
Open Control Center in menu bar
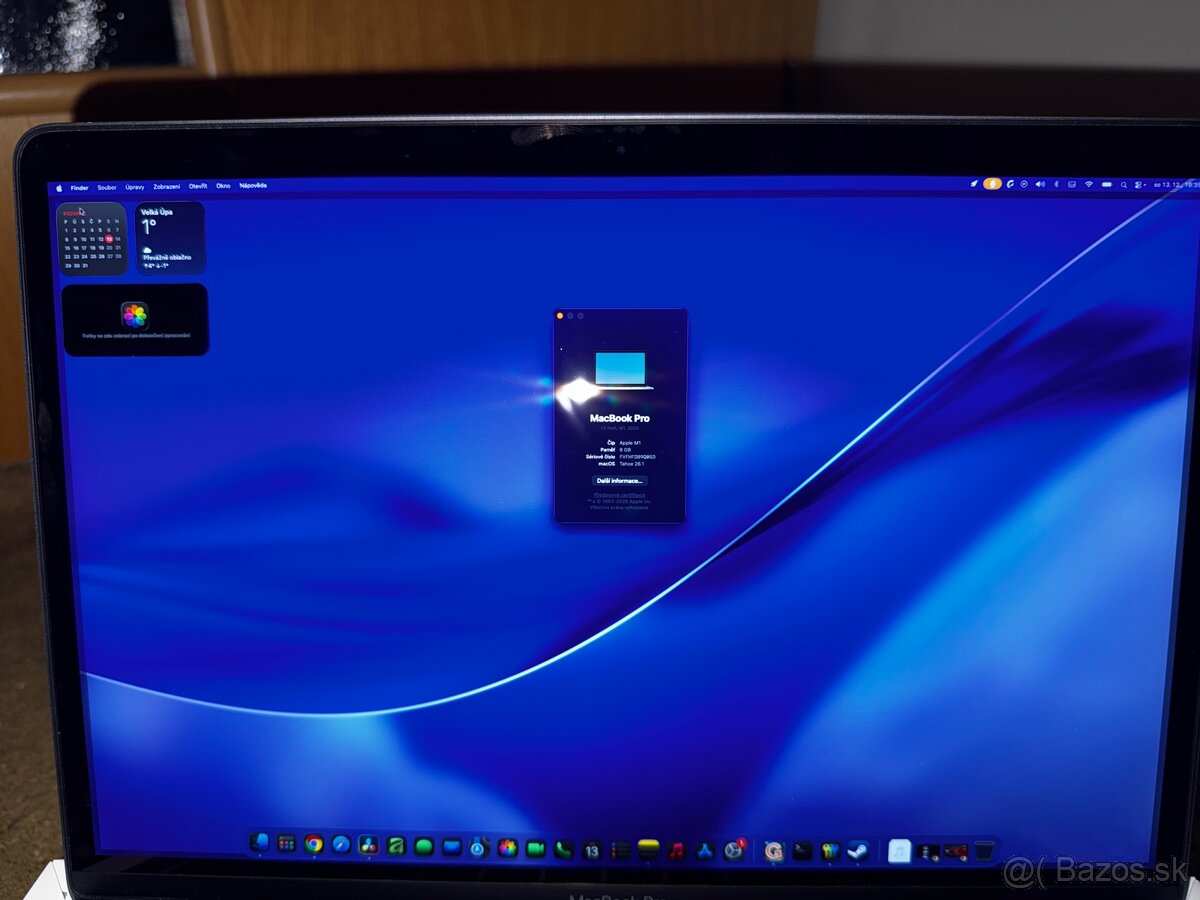(x=1138, y=185)
